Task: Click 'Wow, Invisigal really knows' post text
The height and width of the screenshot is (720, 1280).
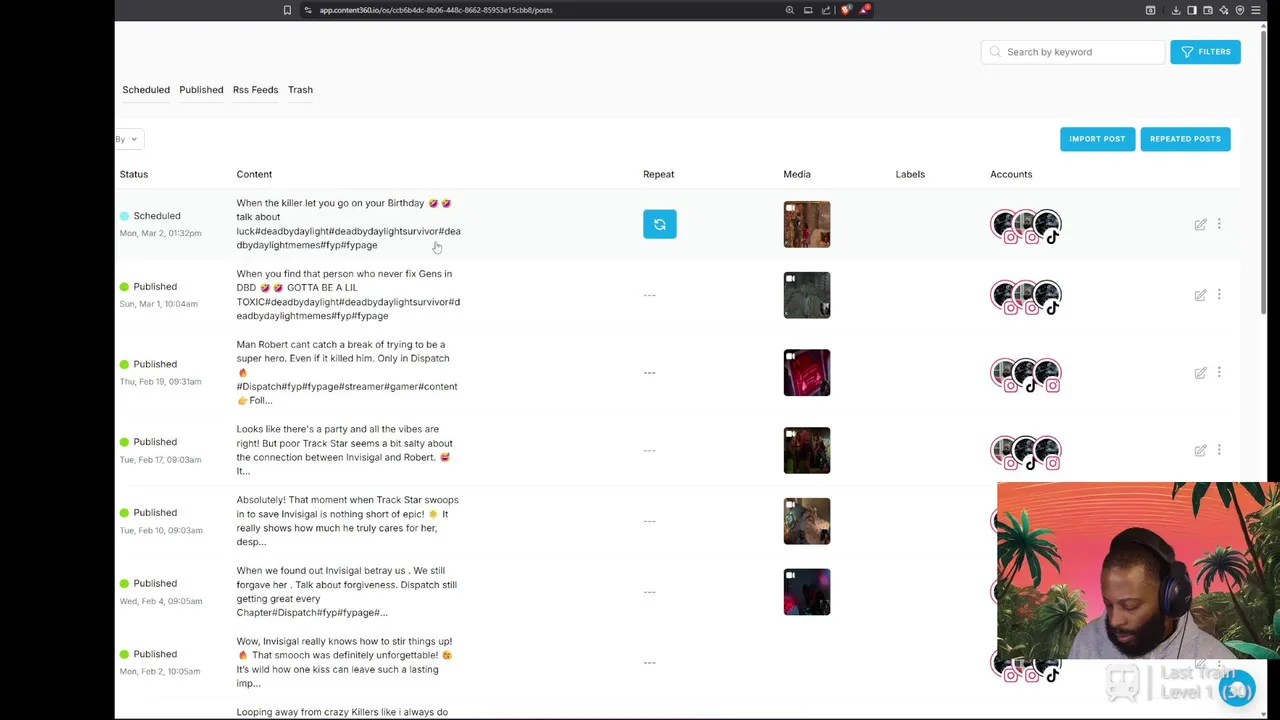Action: click(x=345, y=662)
